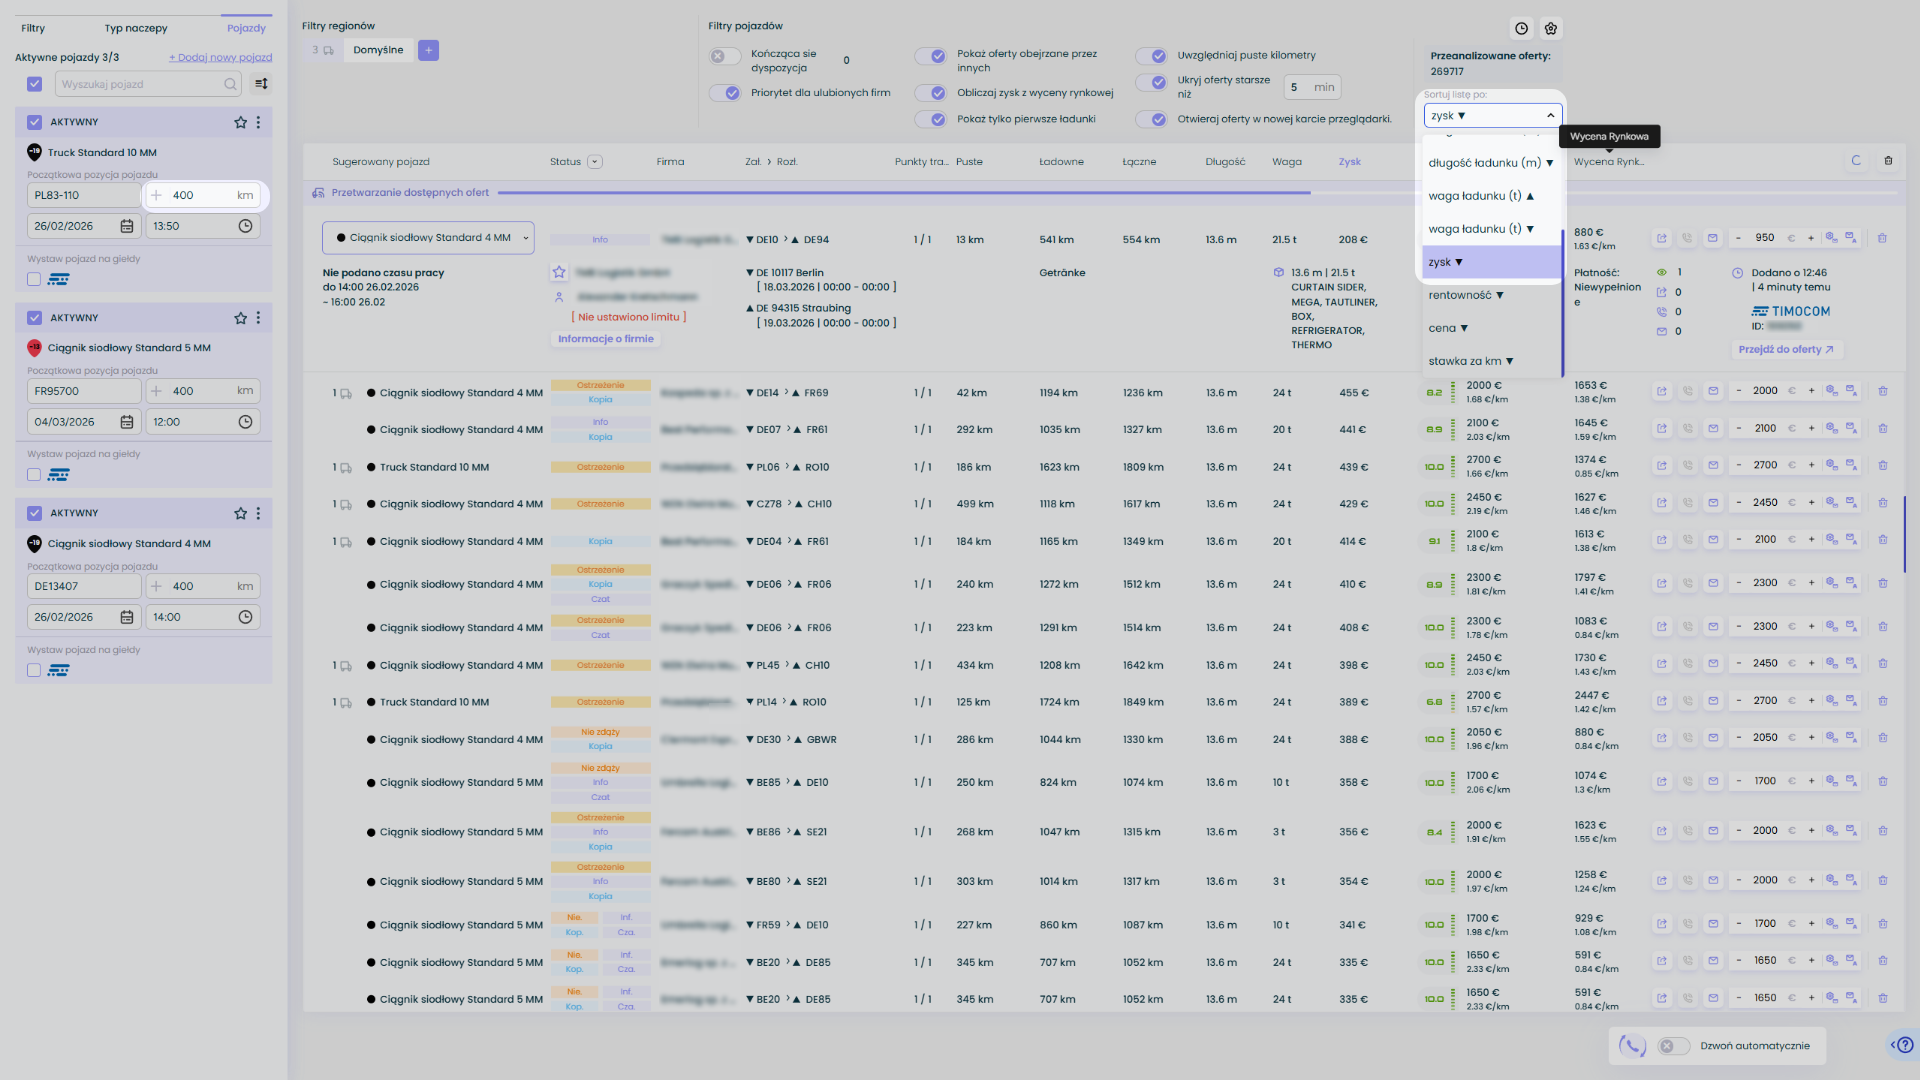Click 'Przejdź do oferty' button
This screenshot has height=1080, width=1920.
tap(1786, 350)
